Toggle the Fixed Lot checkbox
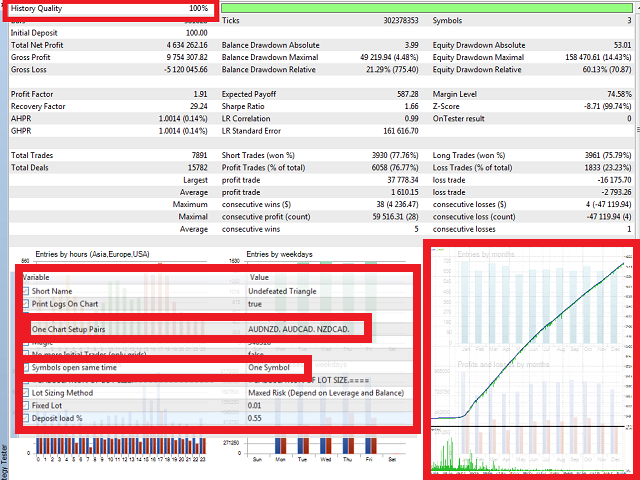Viewport: 640px width, 480px height. [x=25, y=406]
